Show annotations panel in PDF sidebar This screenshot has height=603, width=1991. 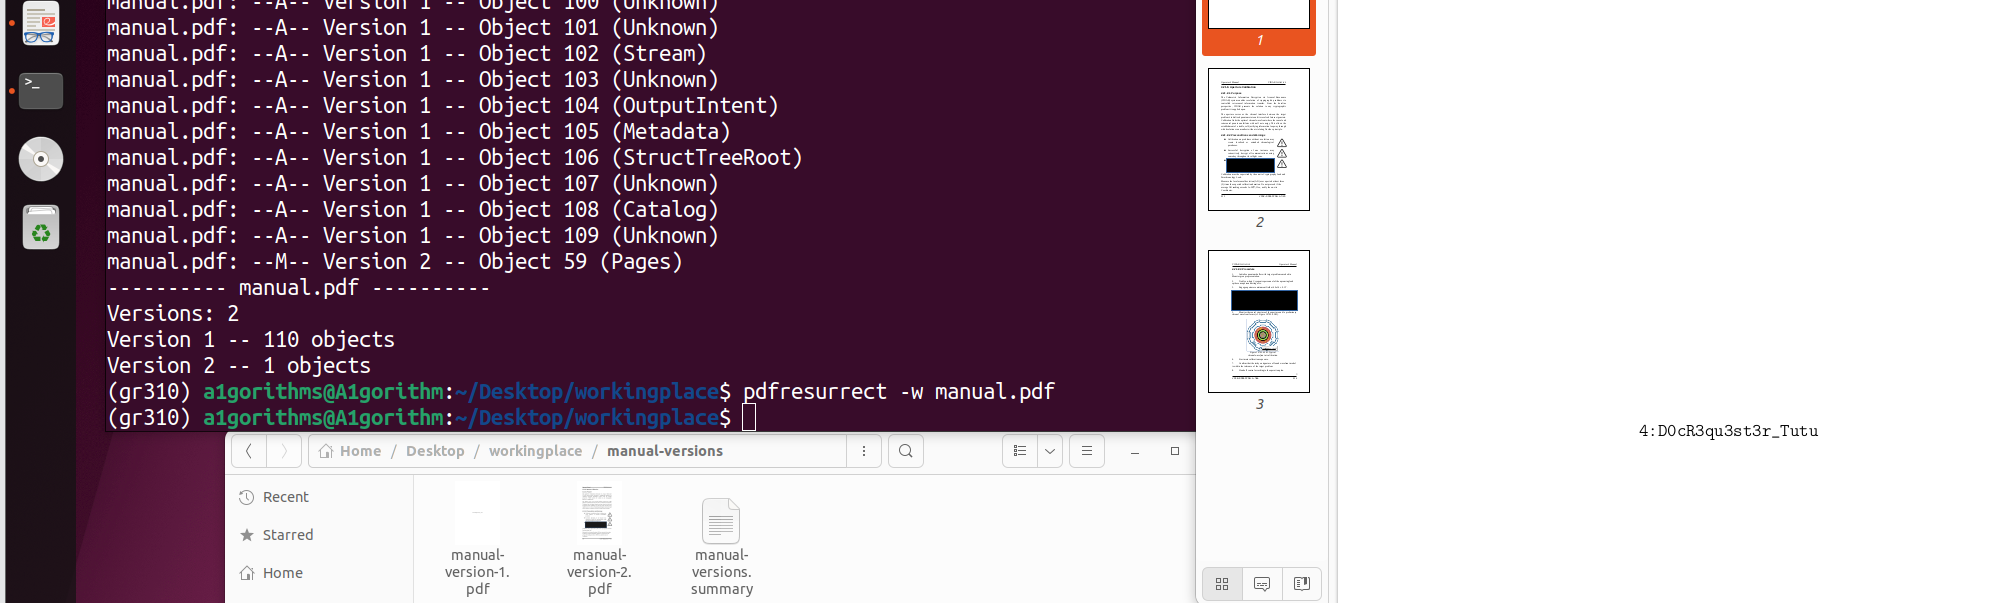[x=1262, y=584]
